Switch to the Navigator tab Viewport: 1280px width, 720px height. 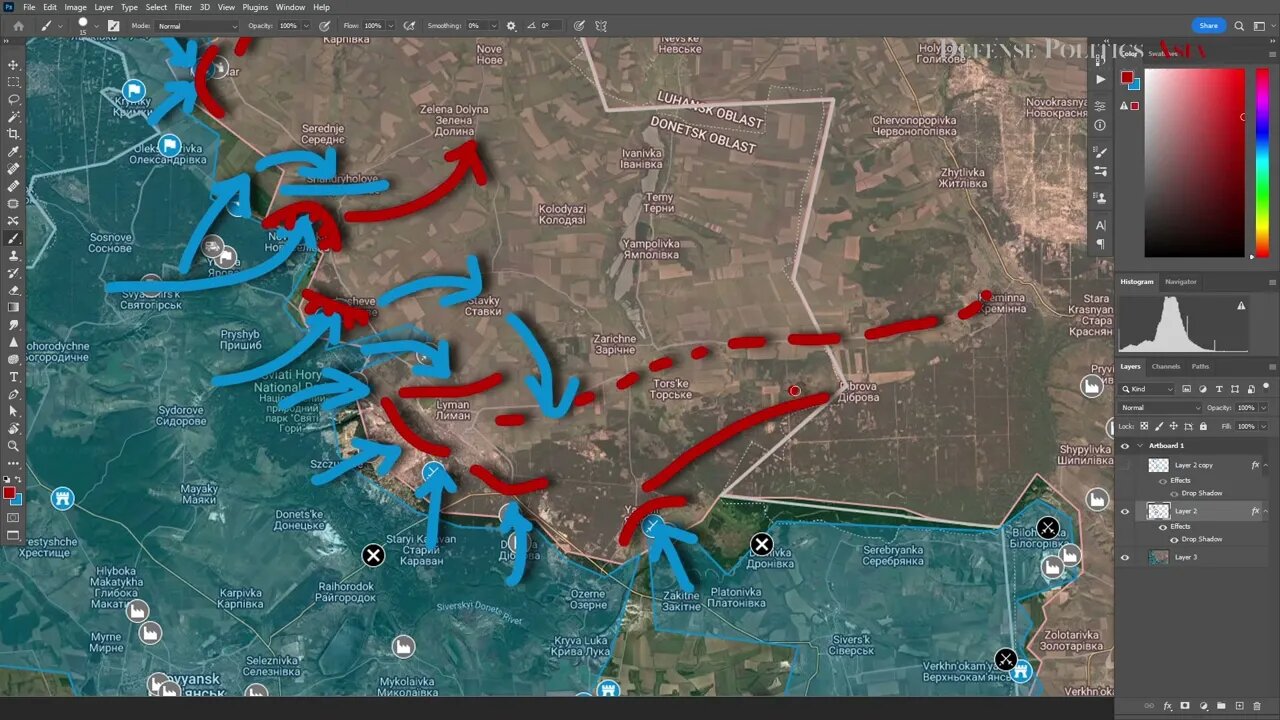1181,282
